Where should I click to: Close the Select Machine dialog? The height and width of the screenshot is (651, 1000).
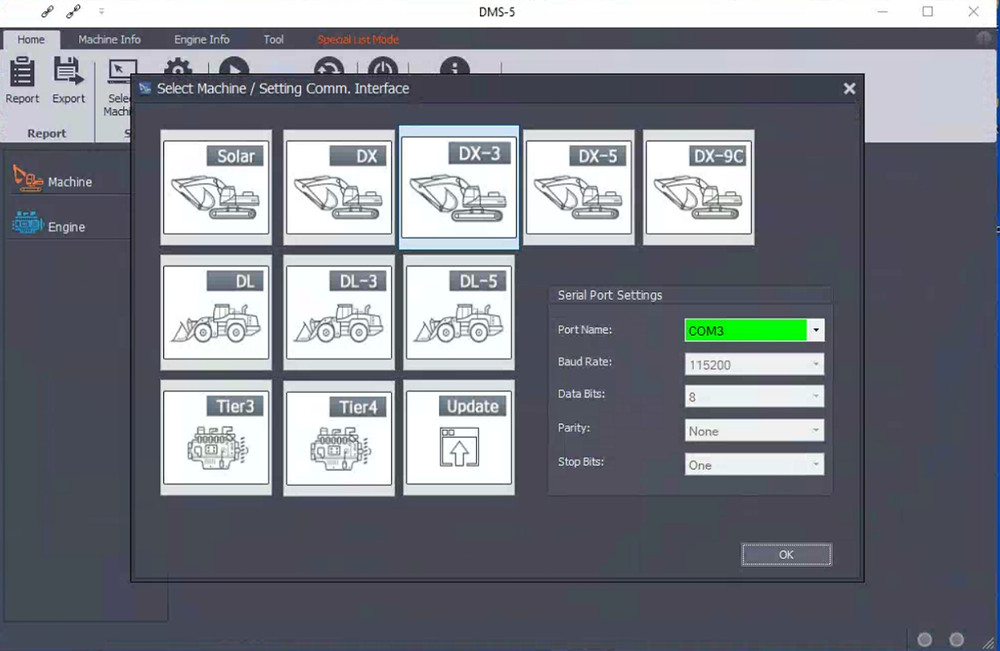pyautogui.click(x=849, y=89)
